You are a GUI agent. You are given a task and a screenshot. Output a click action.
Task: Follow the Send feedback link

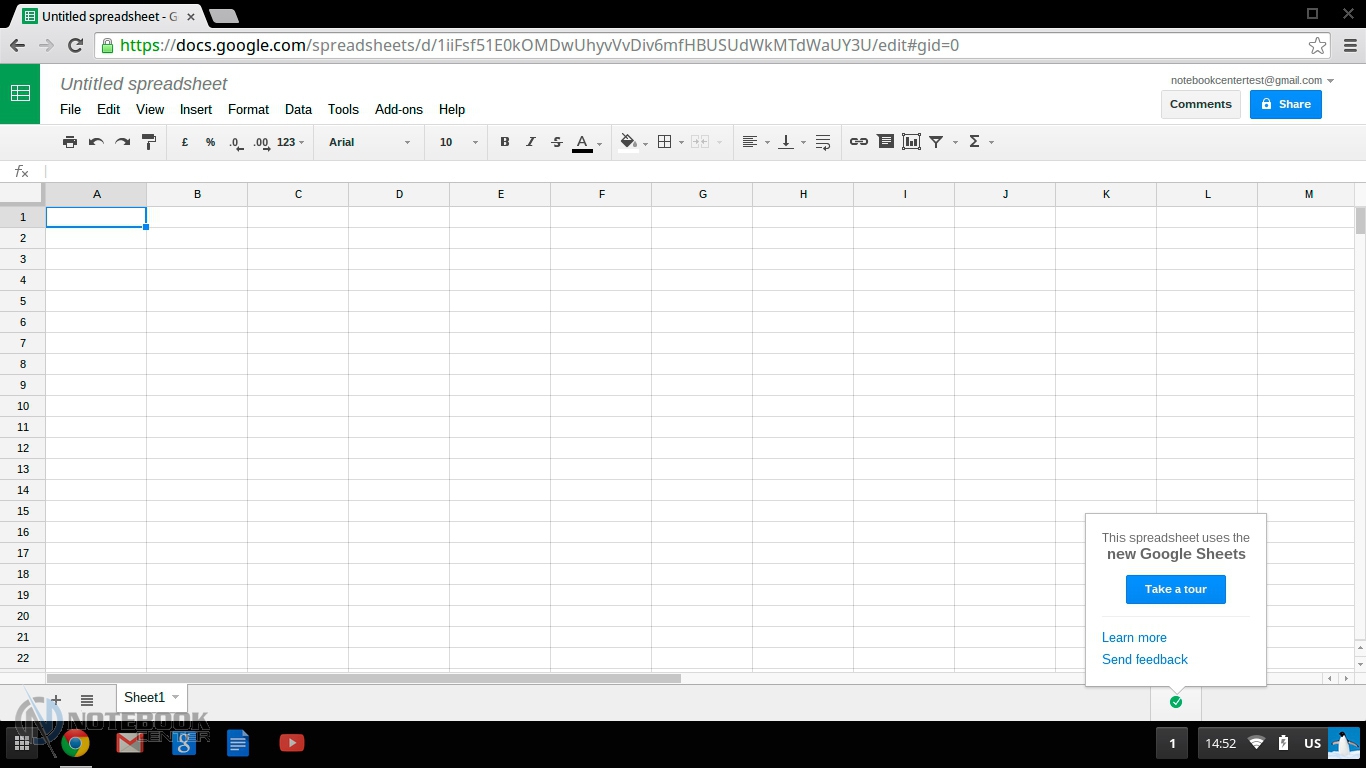click(x=1144, y=659)
